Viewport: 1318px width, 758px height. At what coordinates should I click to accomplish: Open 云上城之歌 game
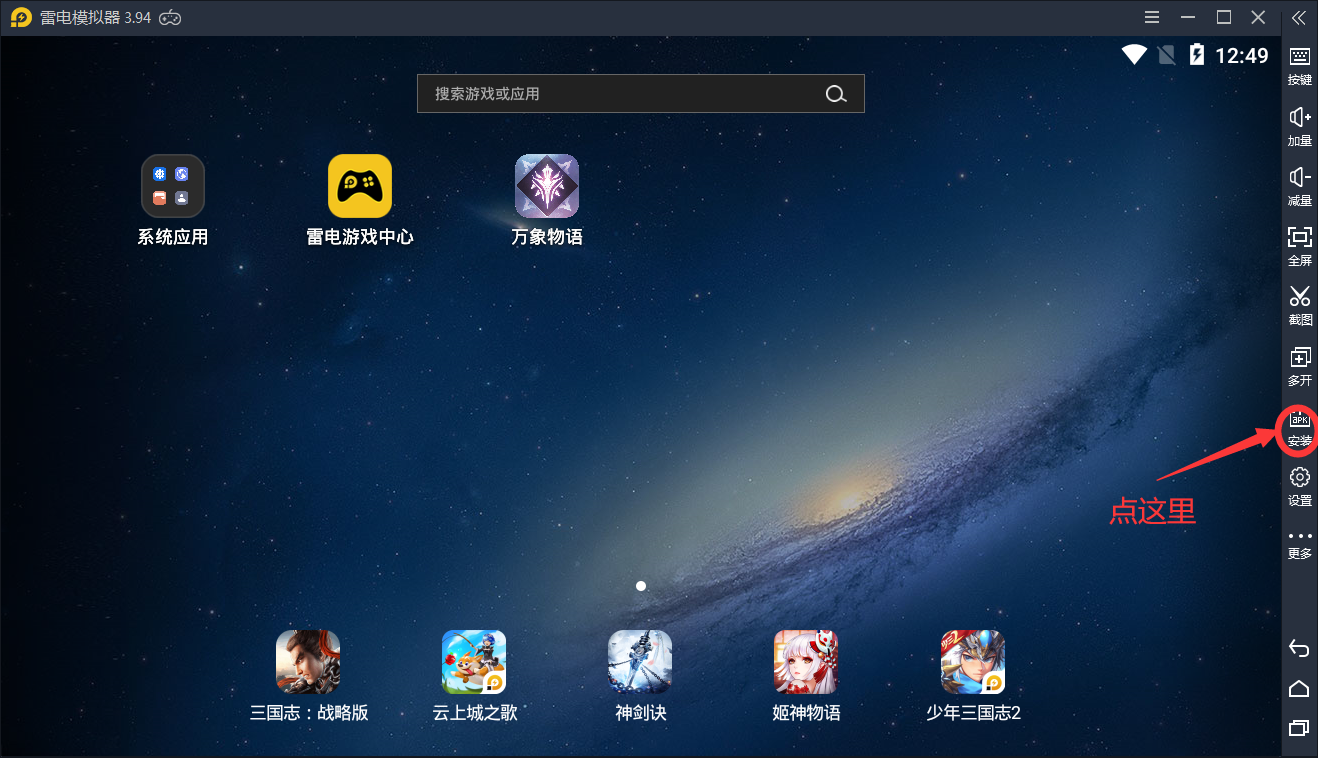475,676
